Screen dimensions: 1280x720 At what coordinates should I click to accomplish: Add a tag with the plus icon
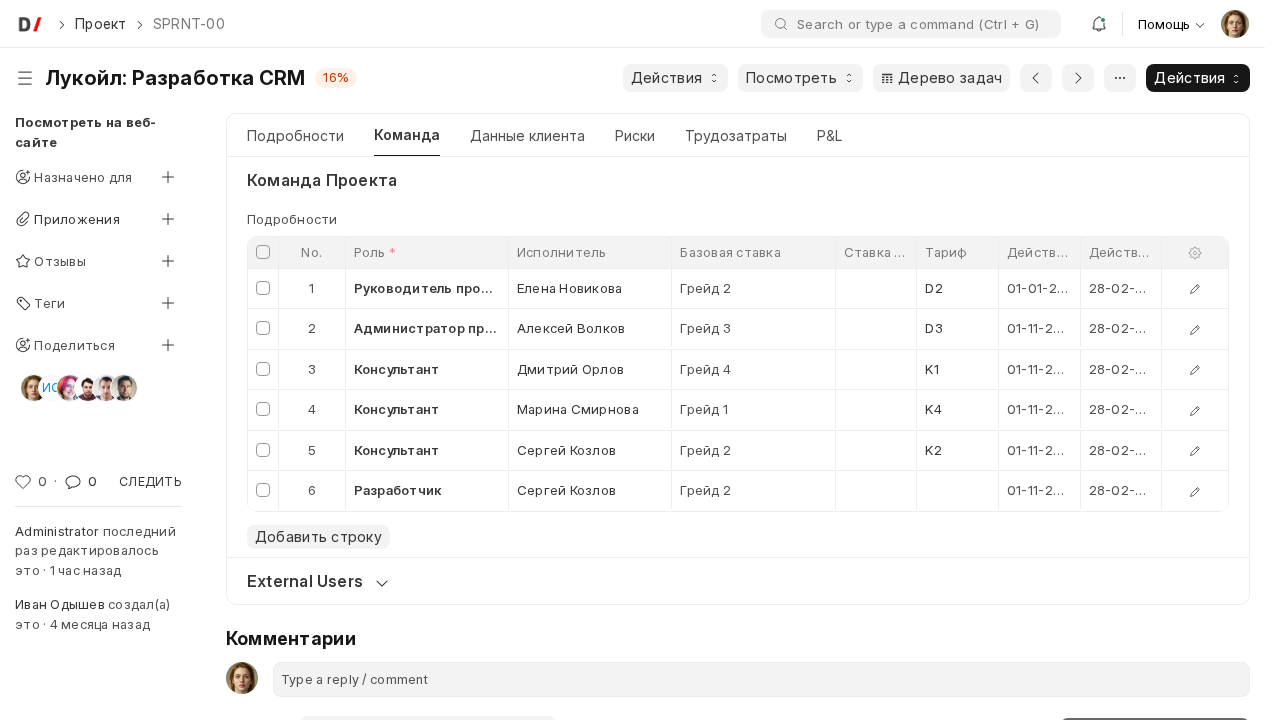pos(168,303)
